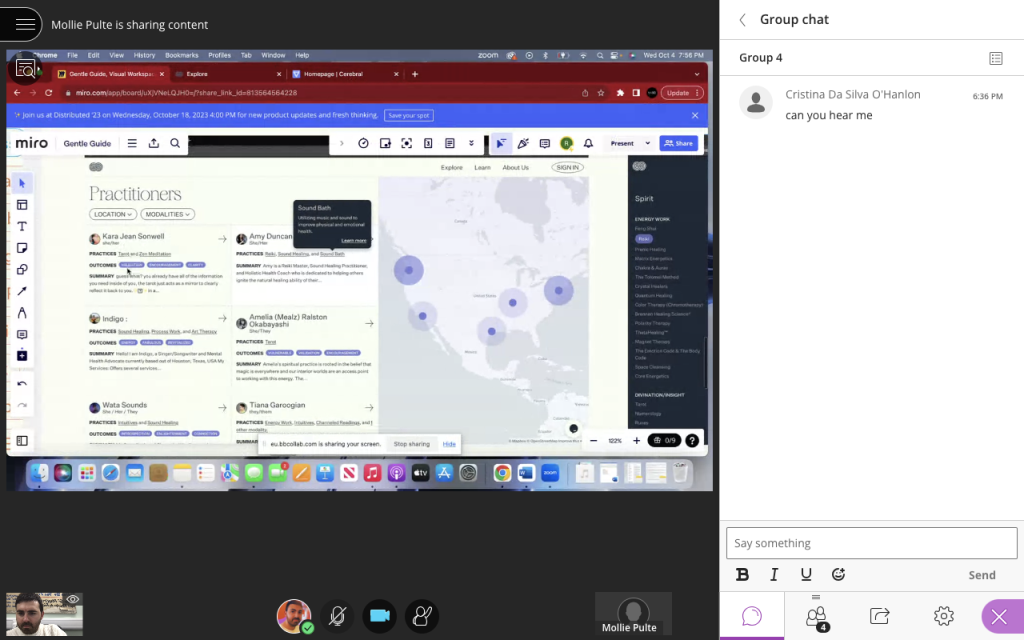Image resolution: width=1024 pixels, height=640 pixels.
Task: Toggle hide collaborators' cursors in Miro
Action: [x=501, y=143]
